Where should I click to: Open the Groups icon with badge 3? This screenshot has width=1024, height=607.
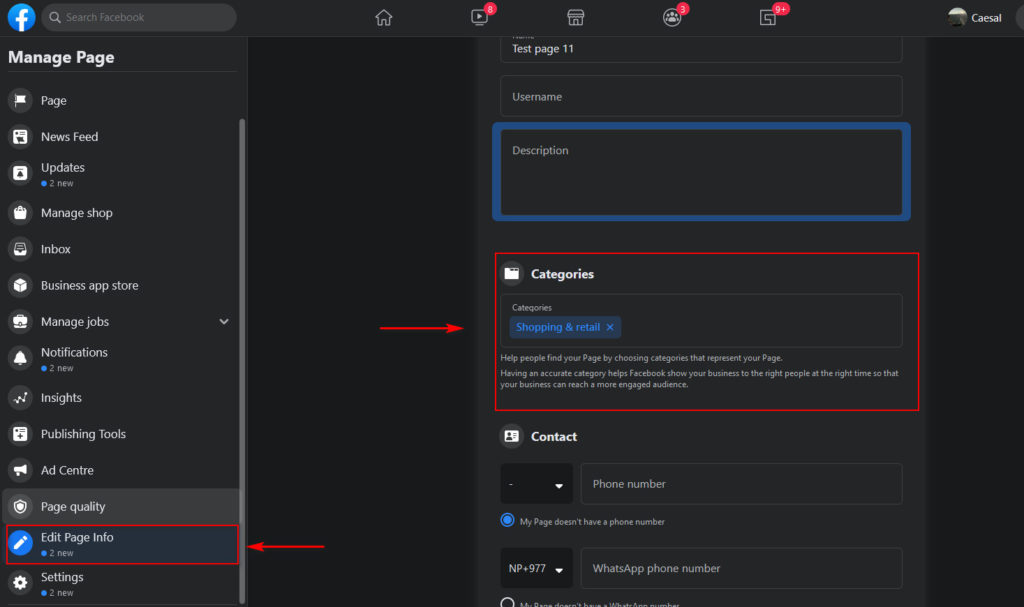pyautogui.click(x=672, y=18)
